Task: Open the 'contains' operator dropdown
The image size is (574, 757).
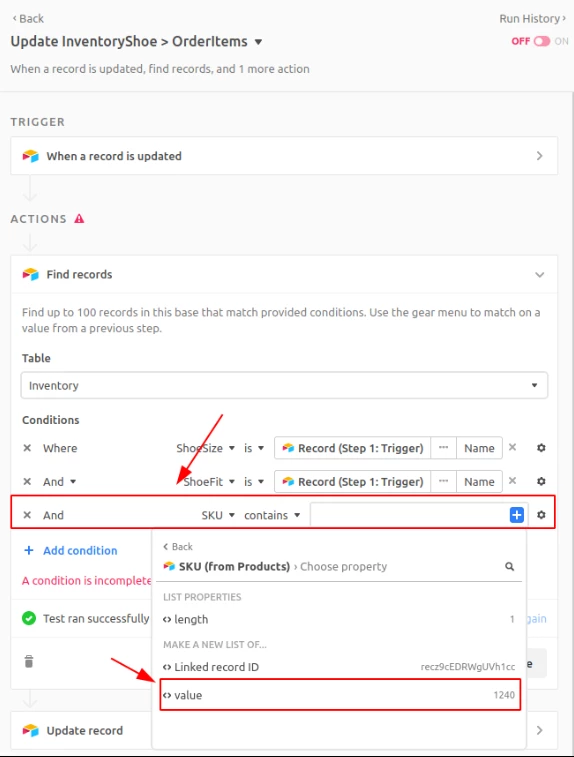Action: coord(272,515)
